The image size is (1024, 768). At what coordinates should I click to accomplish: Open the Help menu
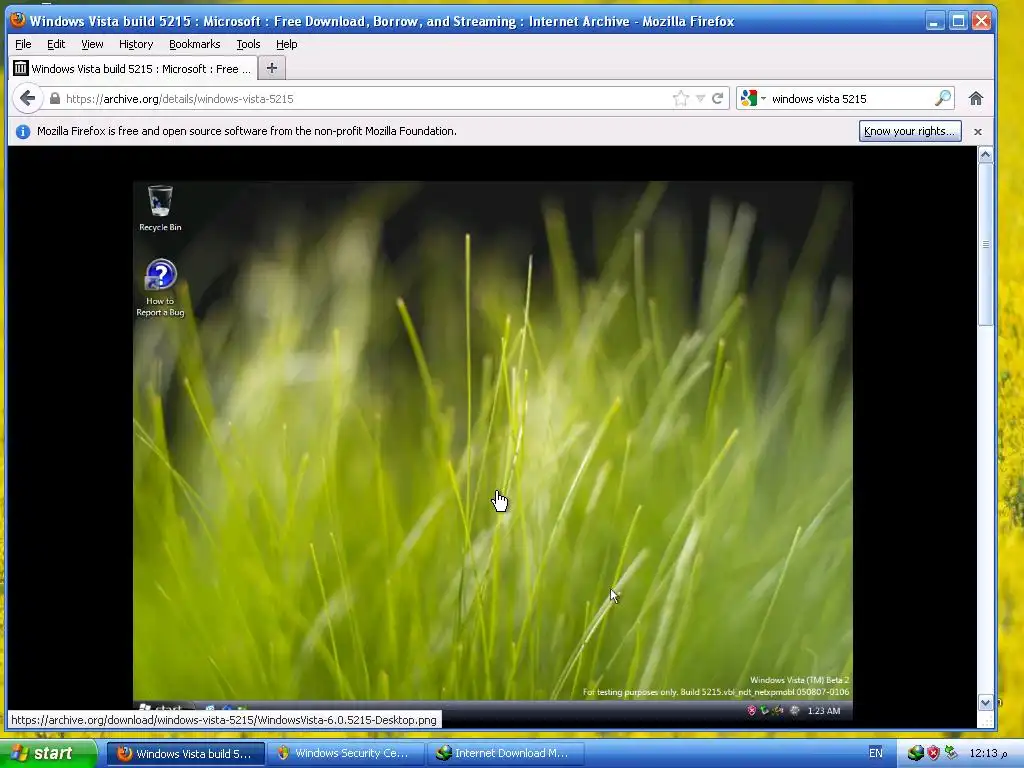pyautogui.click(x=287, y=44)
